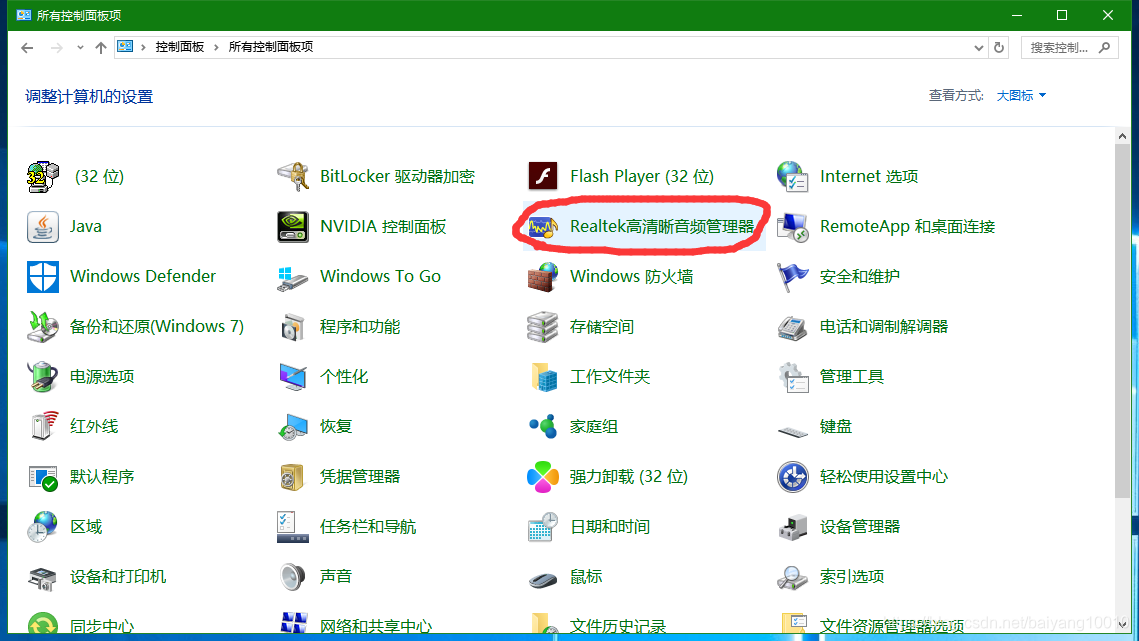Open the 存储空间 drives icon

coord(543,327)
